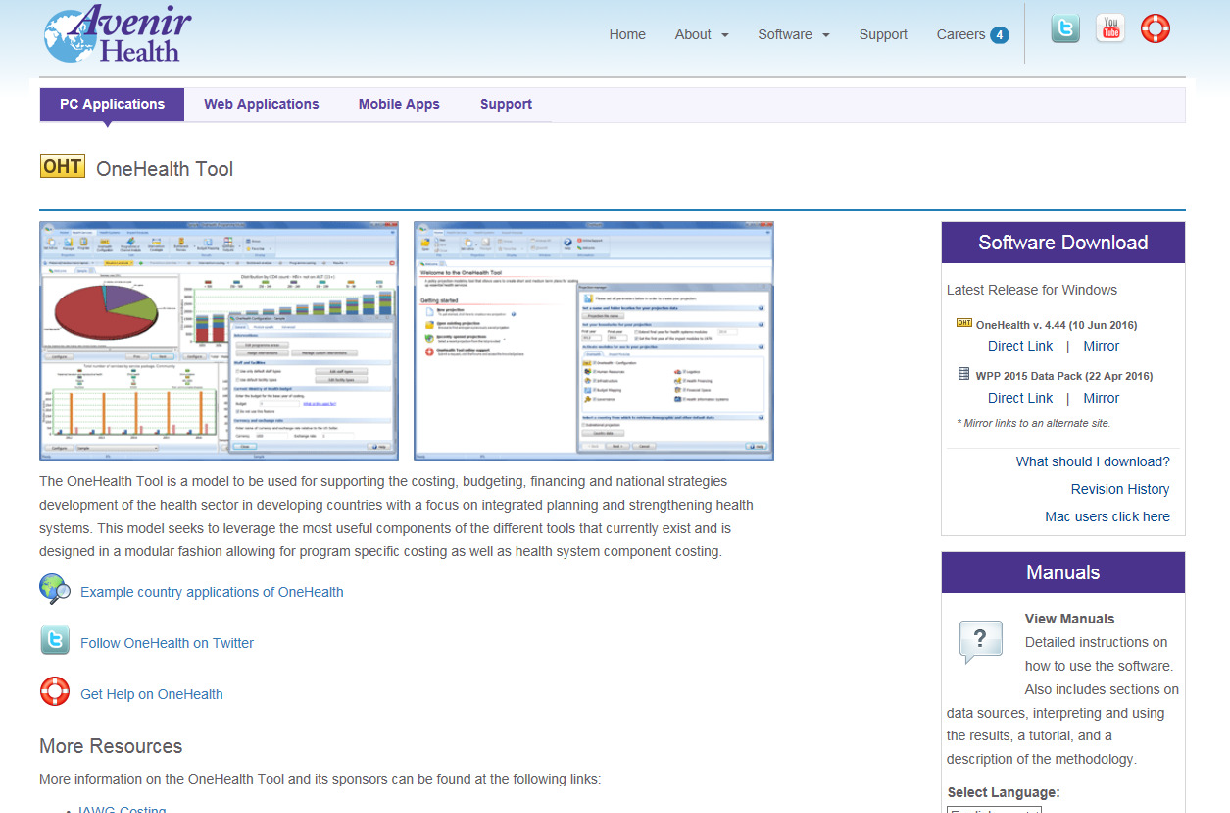Click Direct Link for OneHealth v. 4.44
The image size is (1230, 813).
pyautogui.click(x=1020, y=346)
